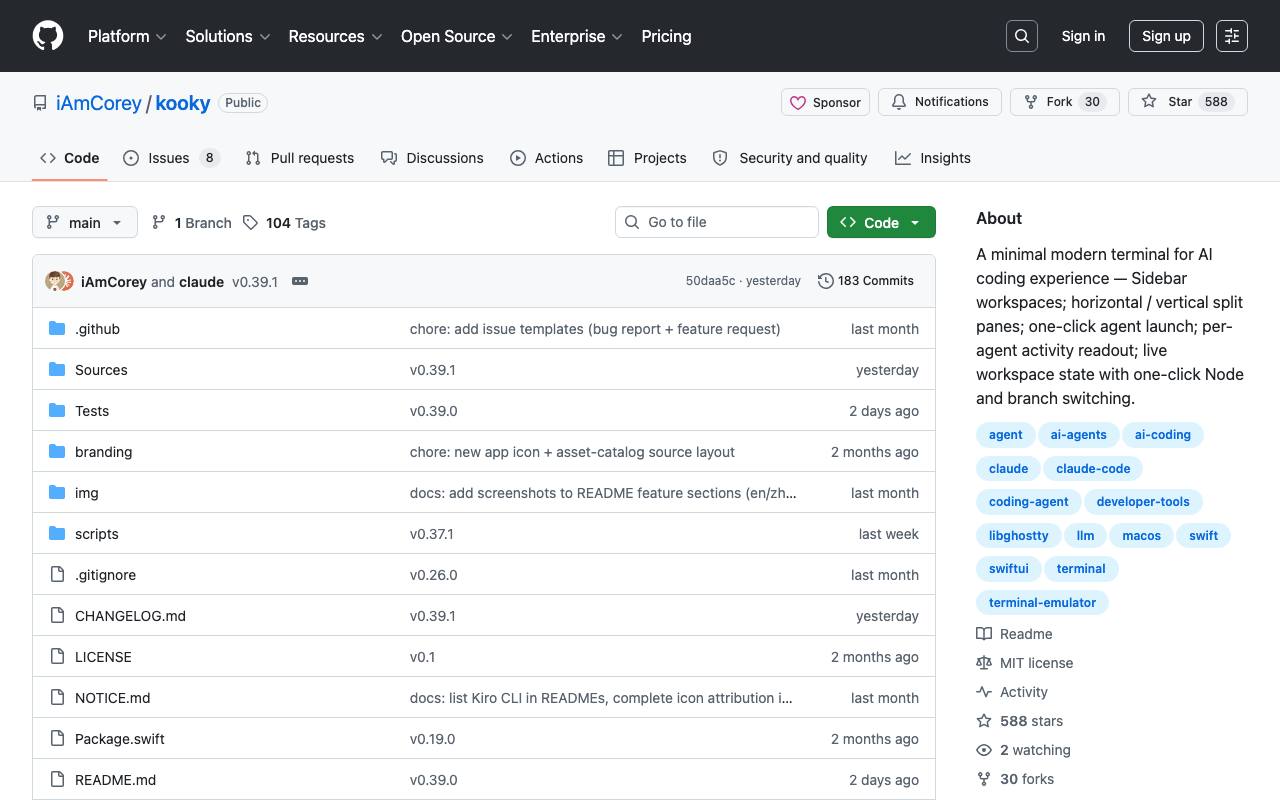The height and width of the screenshot is (800, 1280).
Task: Click the LICENSE file icon
Action: pyautogui.click(x=57, y=657)
